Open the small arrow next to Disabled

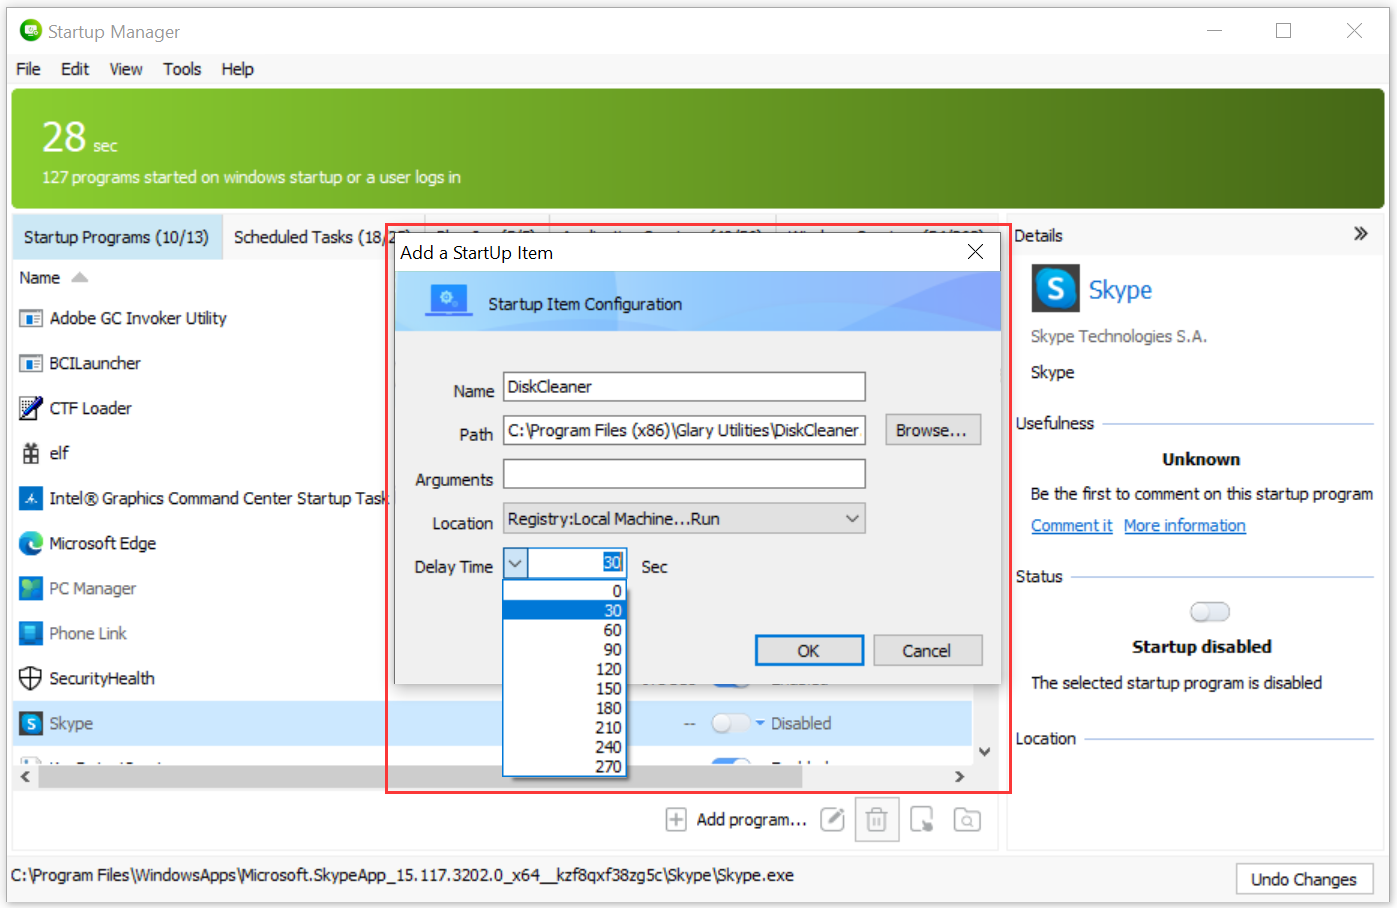click(760, 723)
